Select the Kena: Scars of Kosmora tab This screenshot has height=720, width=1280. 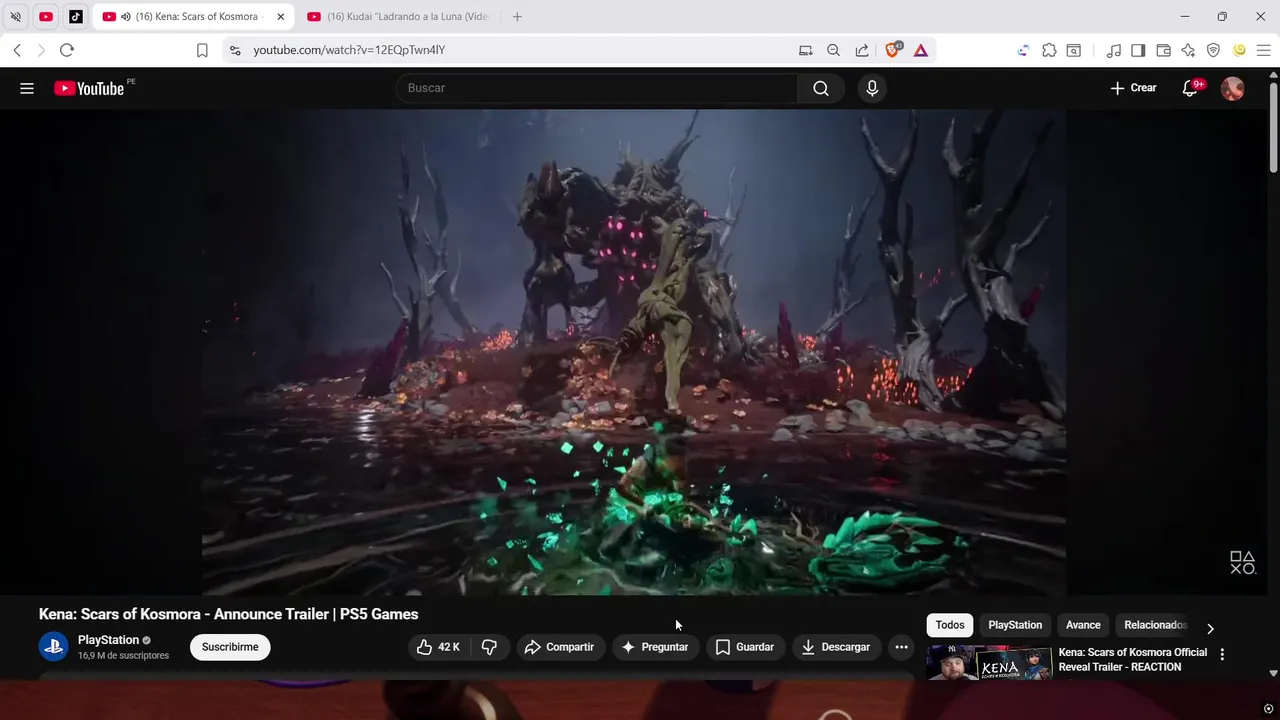[195, 16]
